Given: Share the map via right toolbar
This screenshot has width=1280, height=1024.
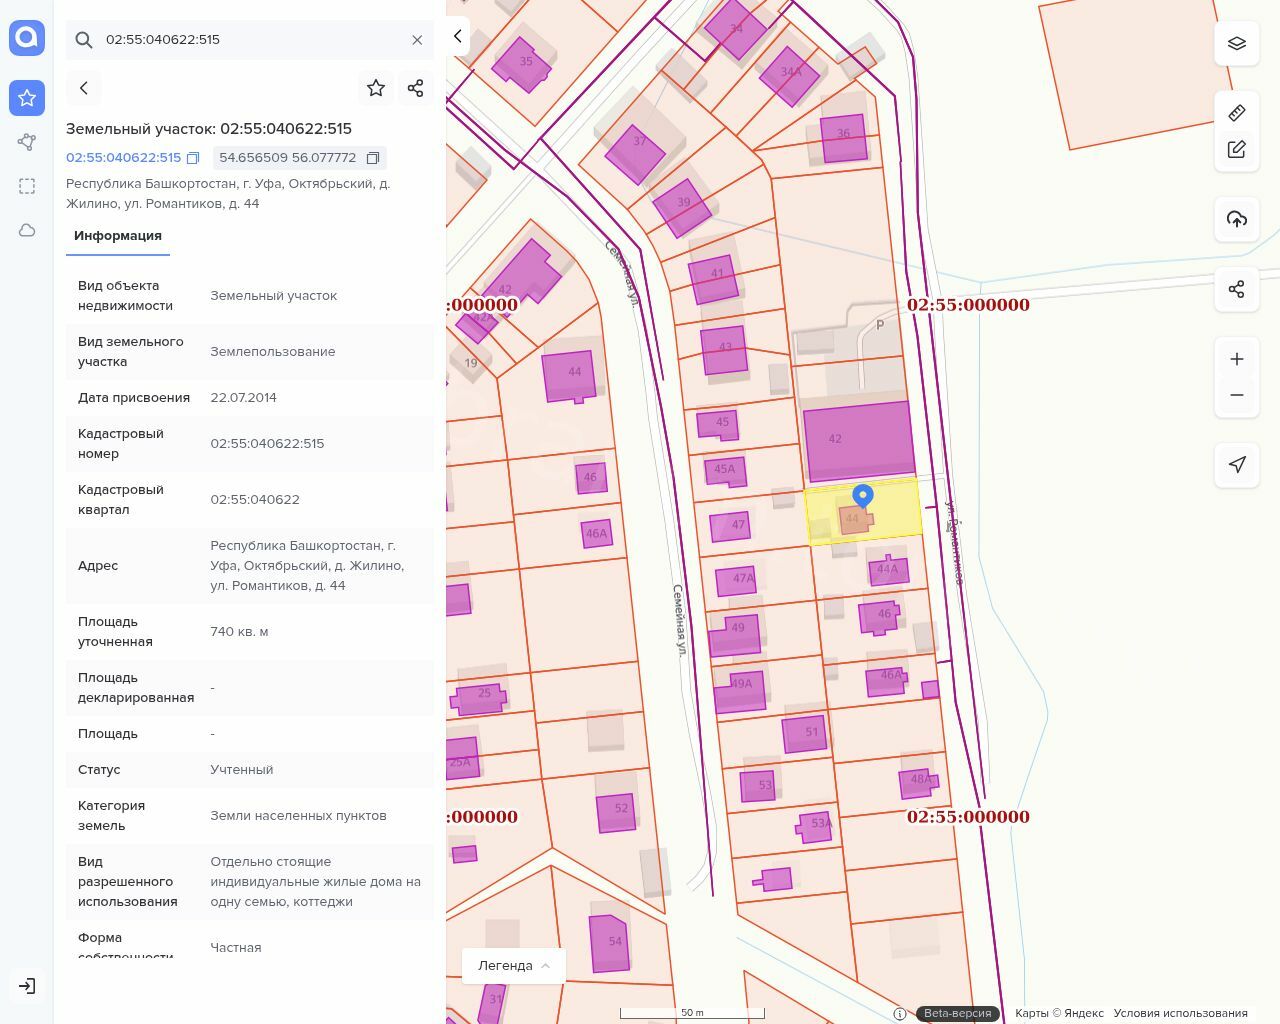Looking at the screenshot, I should tap(1237, 289).
